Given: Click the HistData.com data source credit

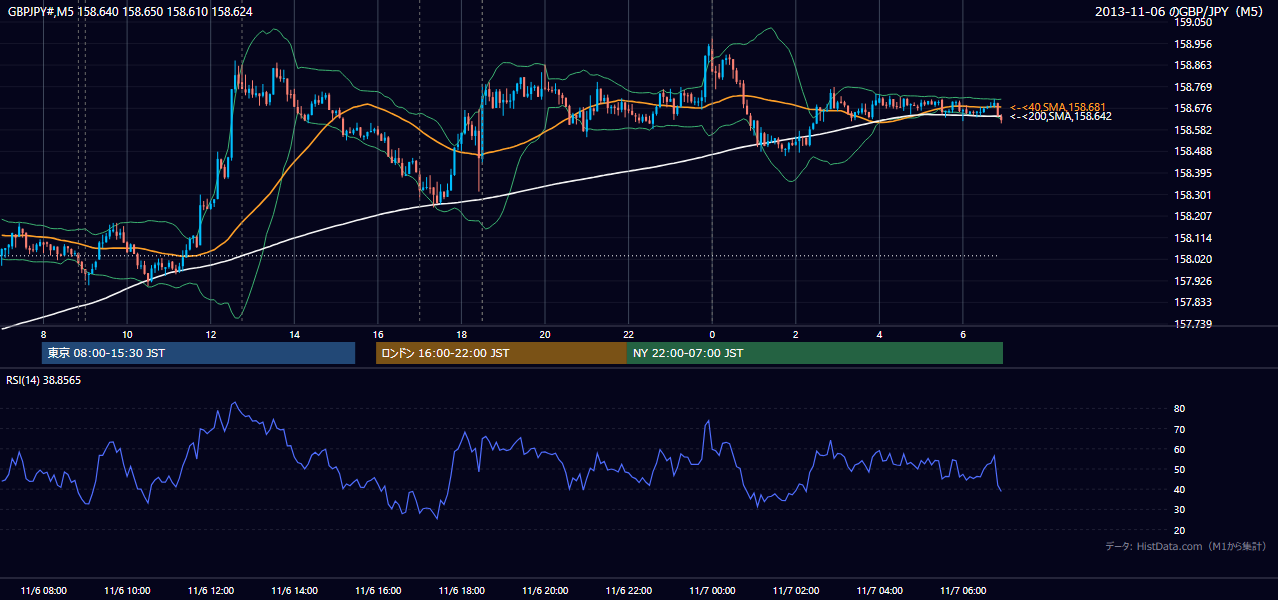Looking at the screenshot, I should (1186, 546).
